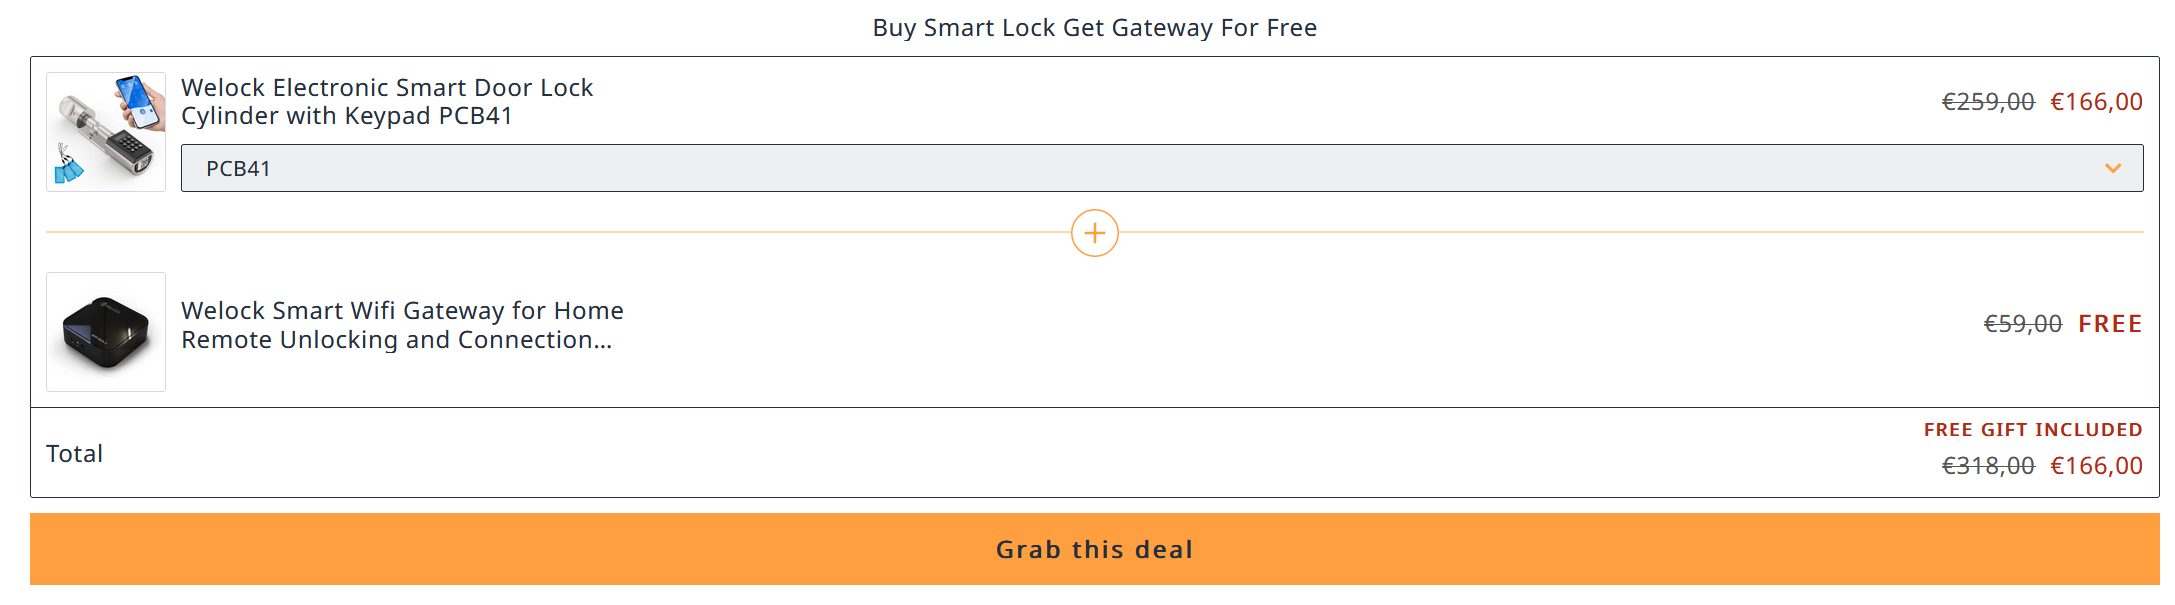Open the Wifi Gateway product thumbnail
Image resolution: width=2175 pixels, height=605 pixels.
click(106, 332)
